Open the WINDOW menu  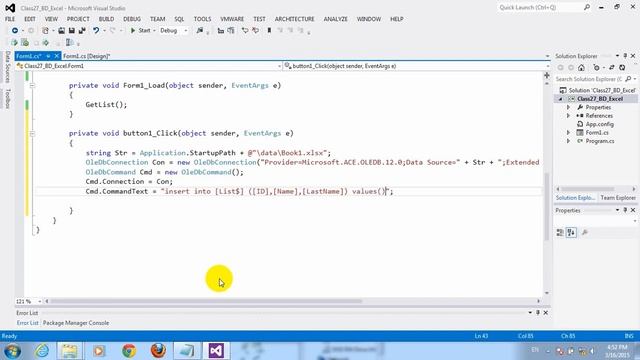click(369, 19)
